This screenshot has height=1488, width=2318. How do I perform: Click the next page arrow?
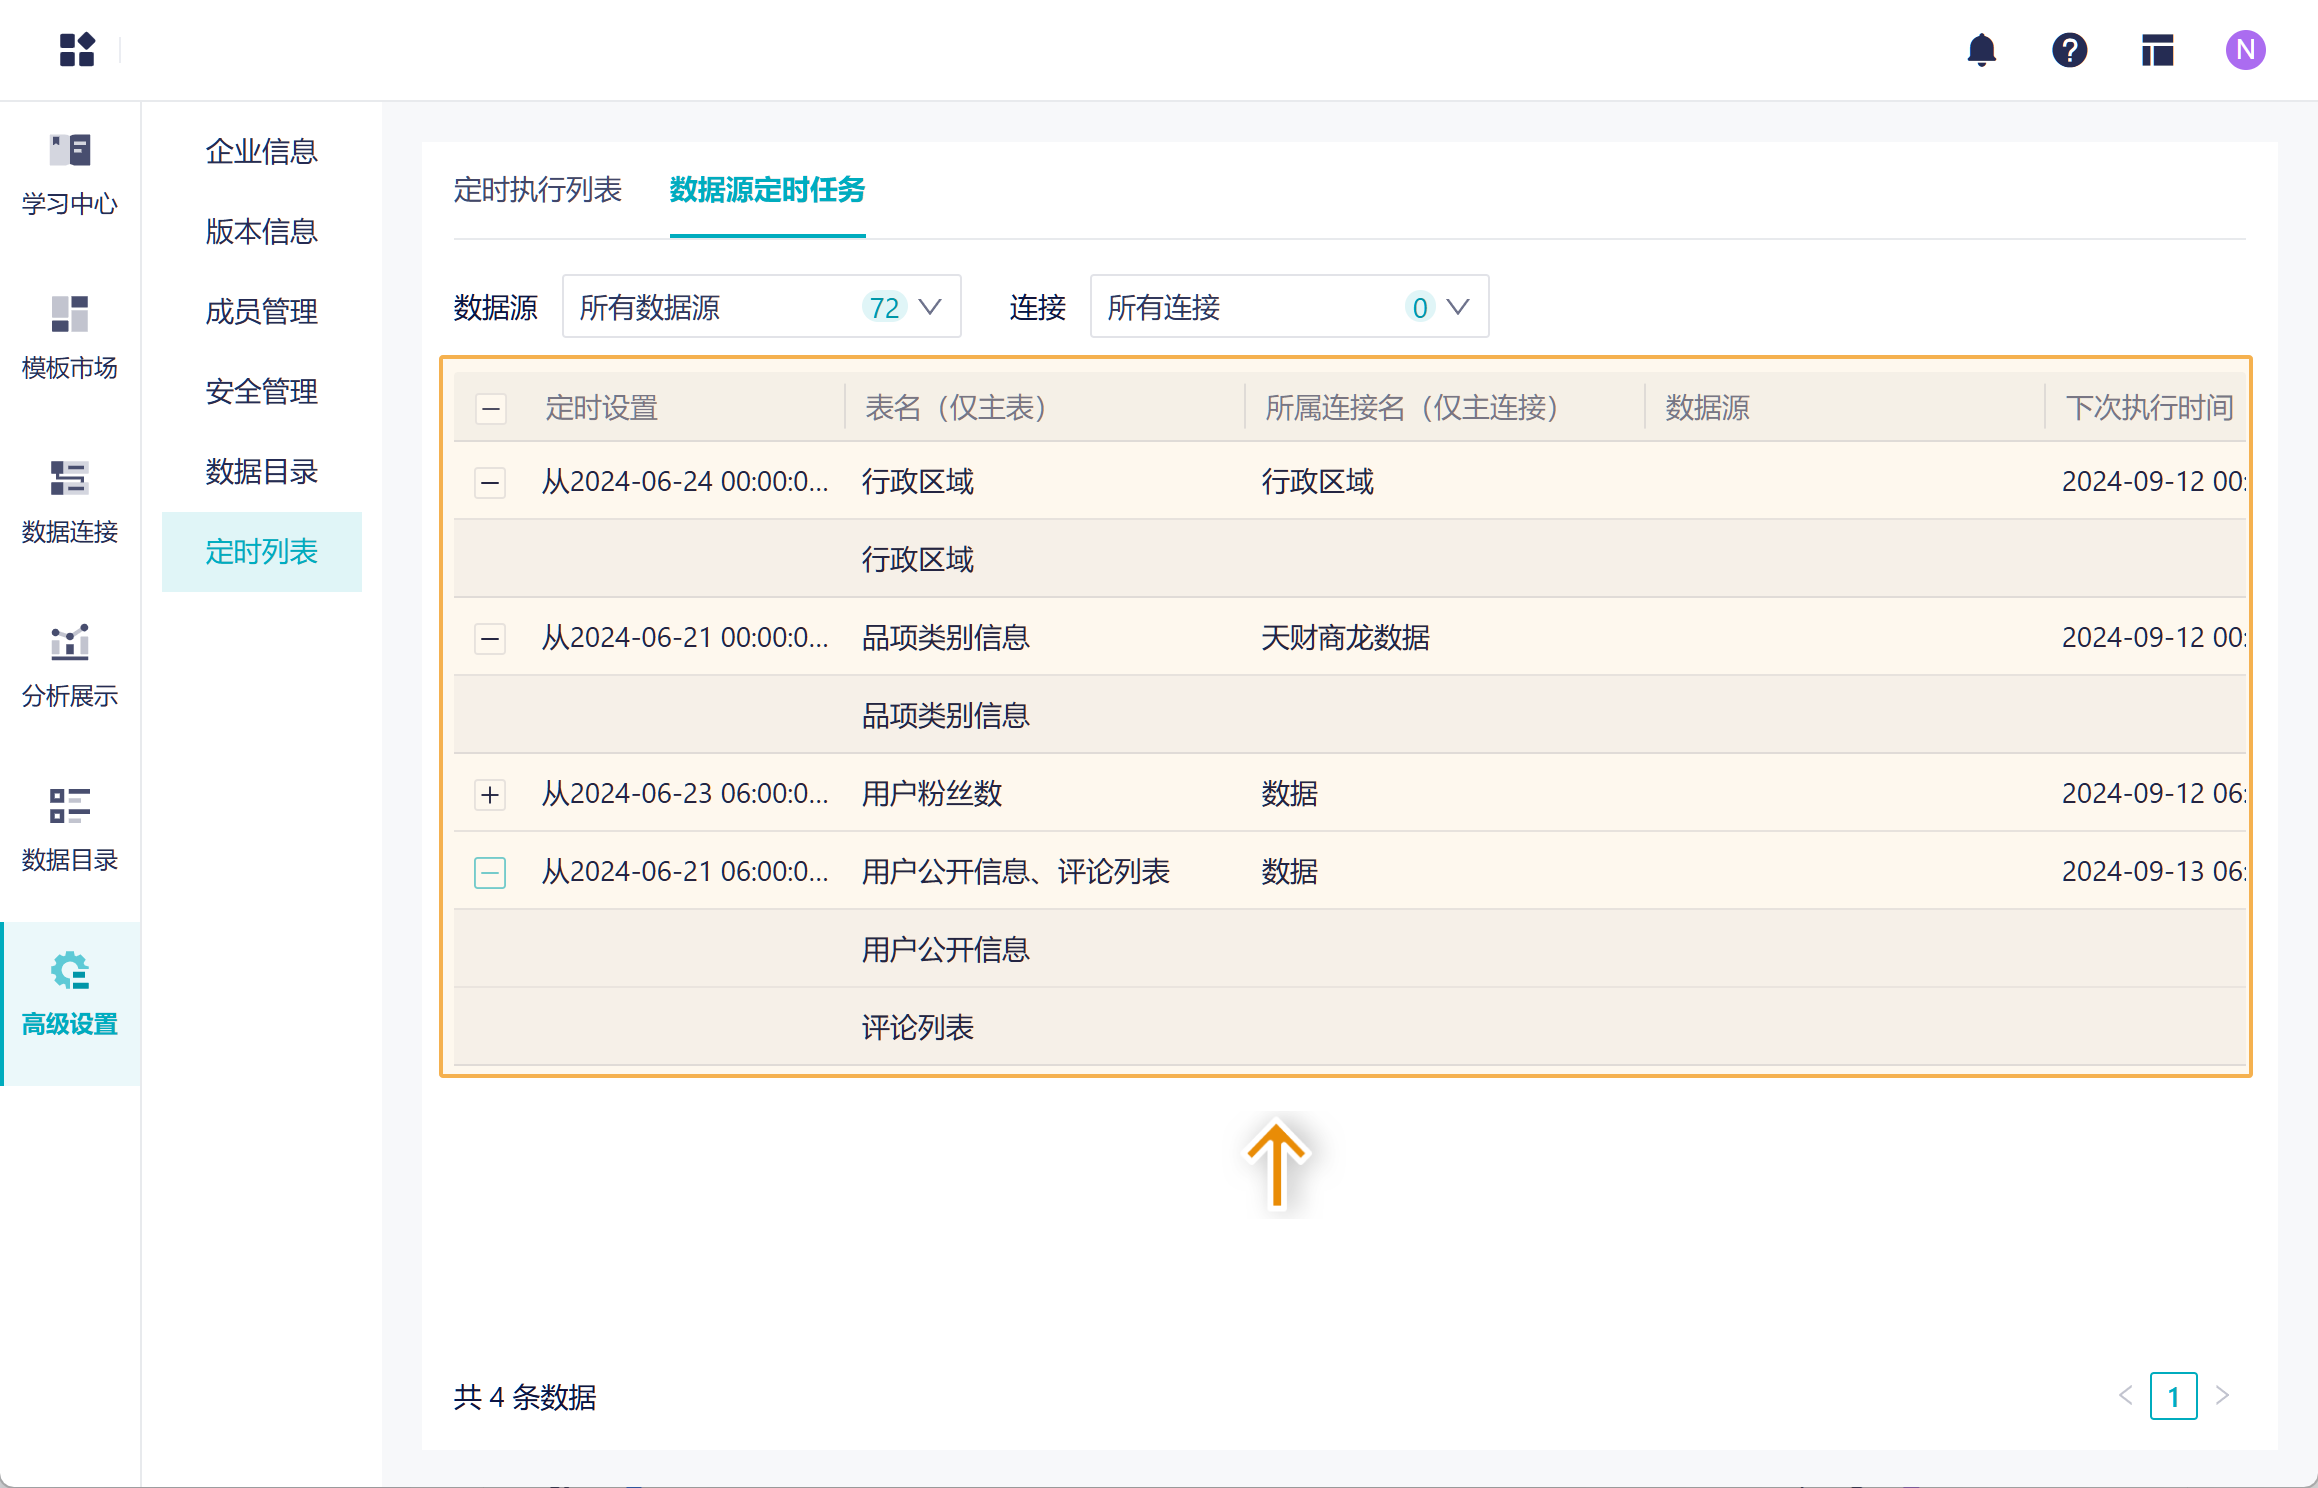[2222, 1396]
